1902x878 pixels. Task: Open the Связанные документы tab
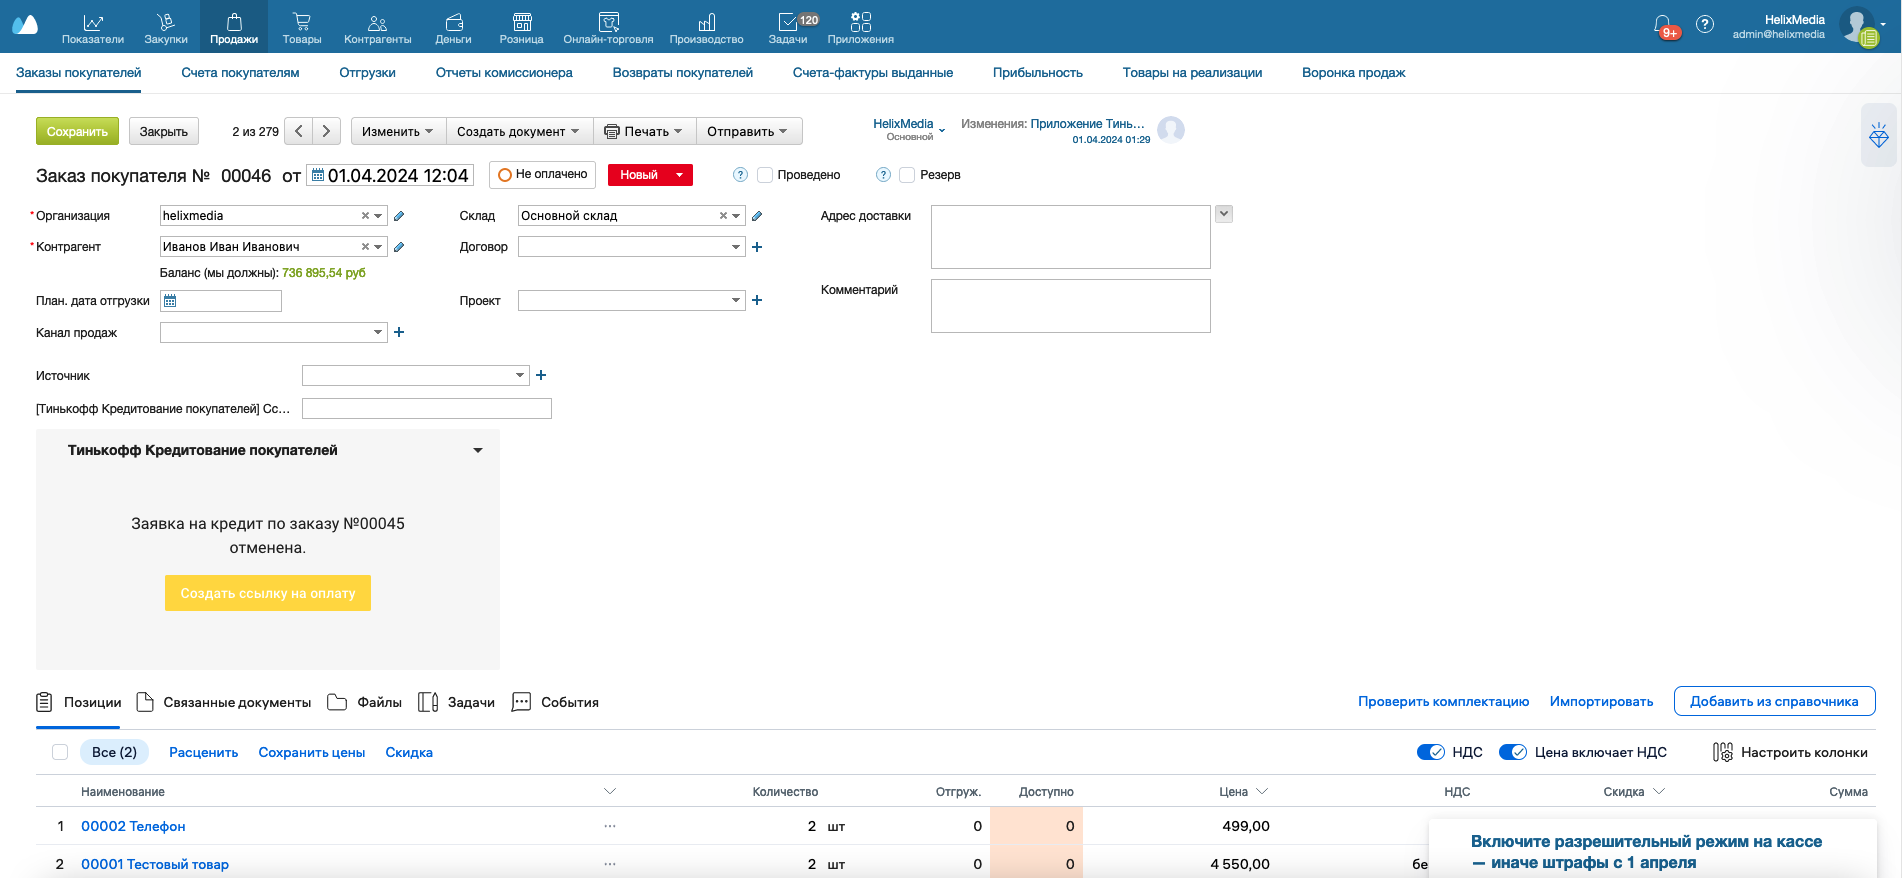pyautogui.click(x=224, y=702)
